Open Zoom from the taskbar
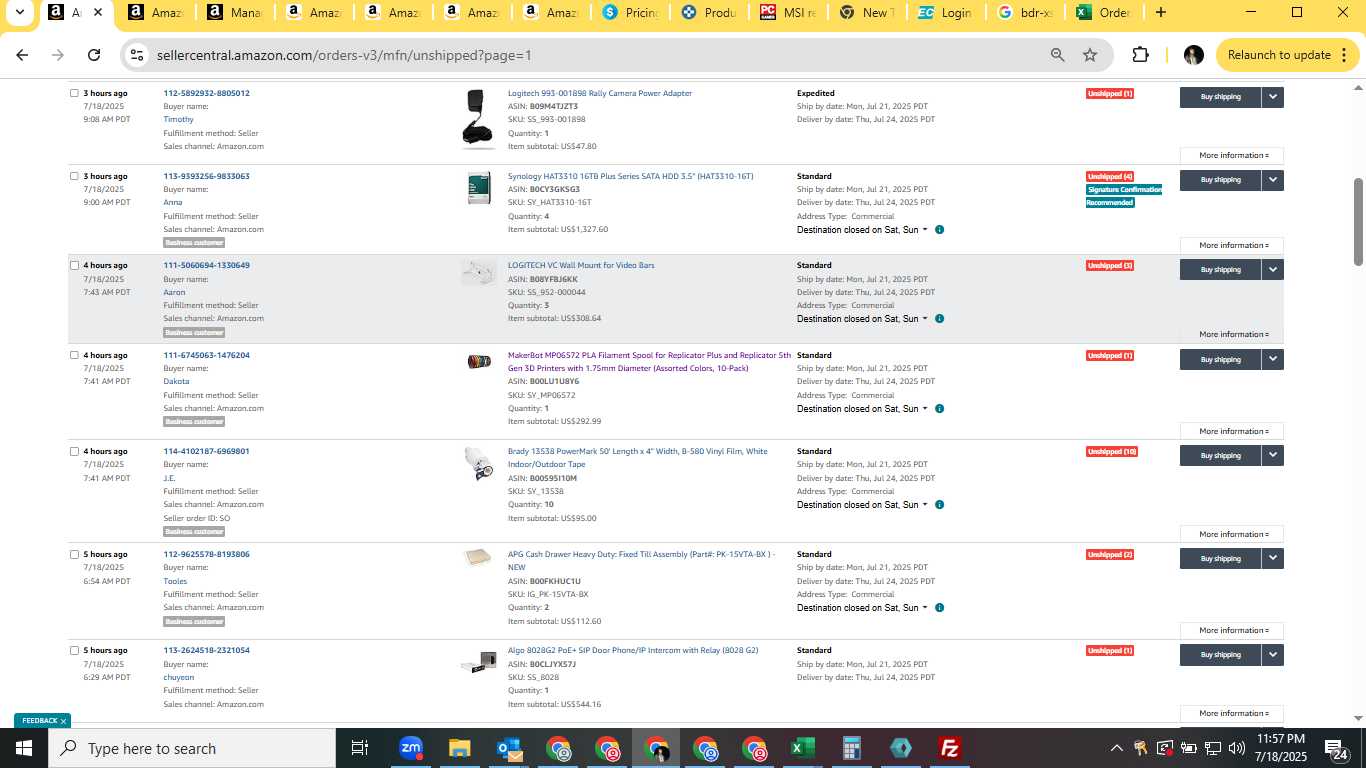The image size is (1366, 768). (x=410, y=748)
